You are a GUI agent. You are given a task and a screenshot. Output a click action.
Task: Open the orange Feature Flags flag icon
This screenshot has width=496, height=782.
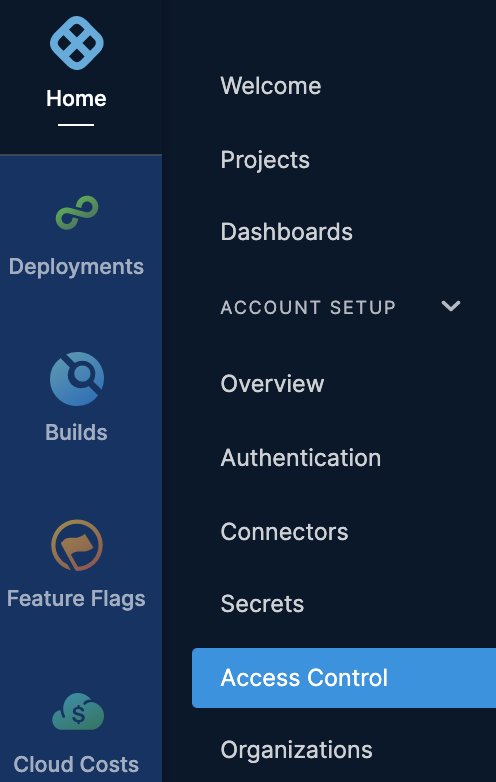(x=77, y=545)
